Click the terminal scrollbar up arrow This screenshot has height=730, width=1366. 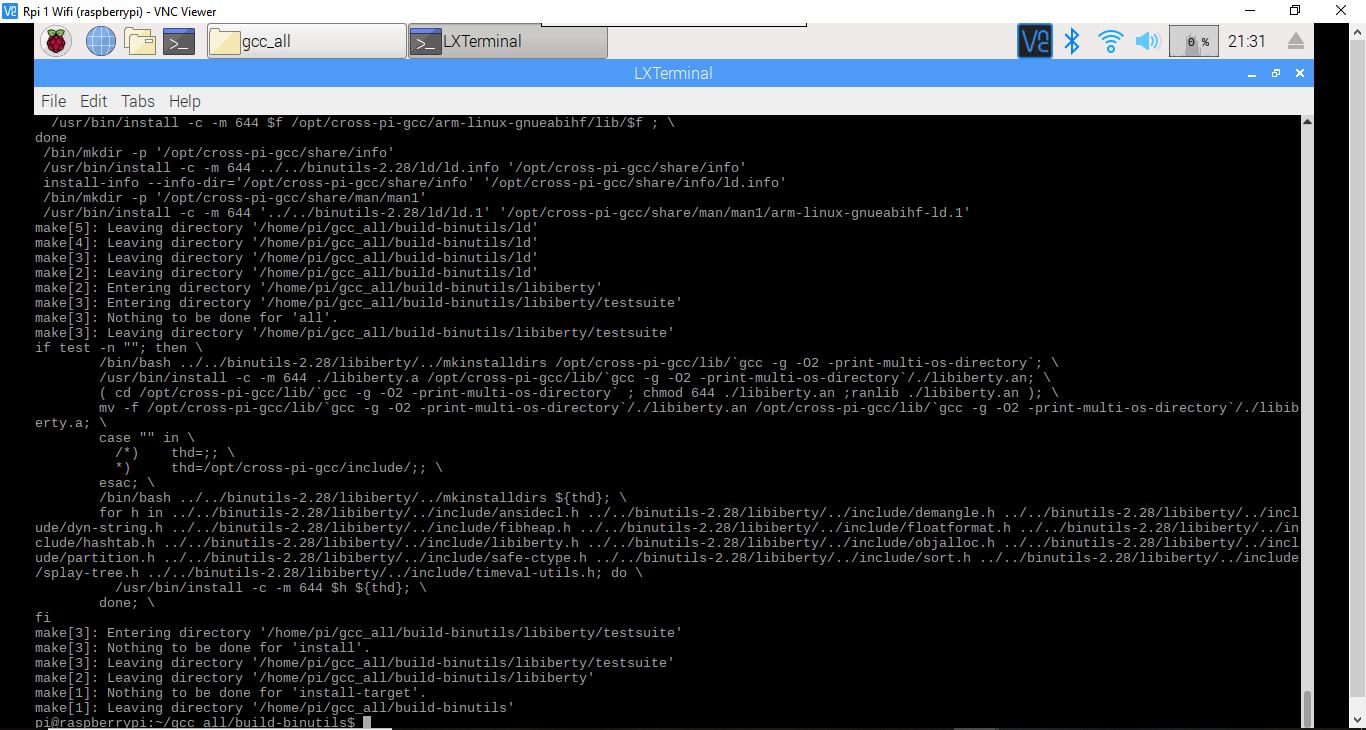1306,122
